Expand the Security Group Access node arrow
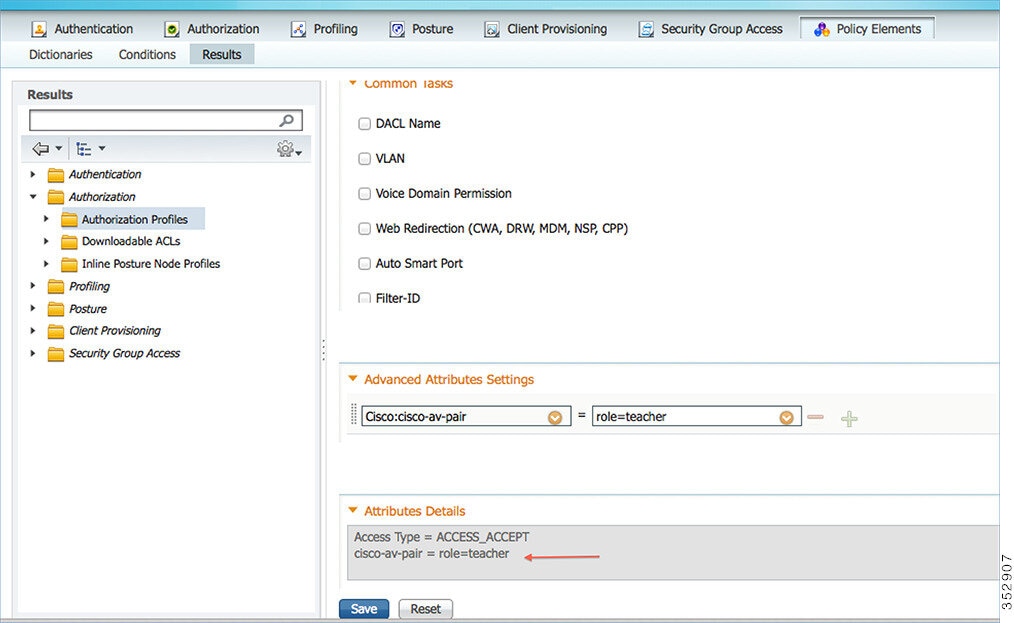1014x623 pixels. point(33,353)
